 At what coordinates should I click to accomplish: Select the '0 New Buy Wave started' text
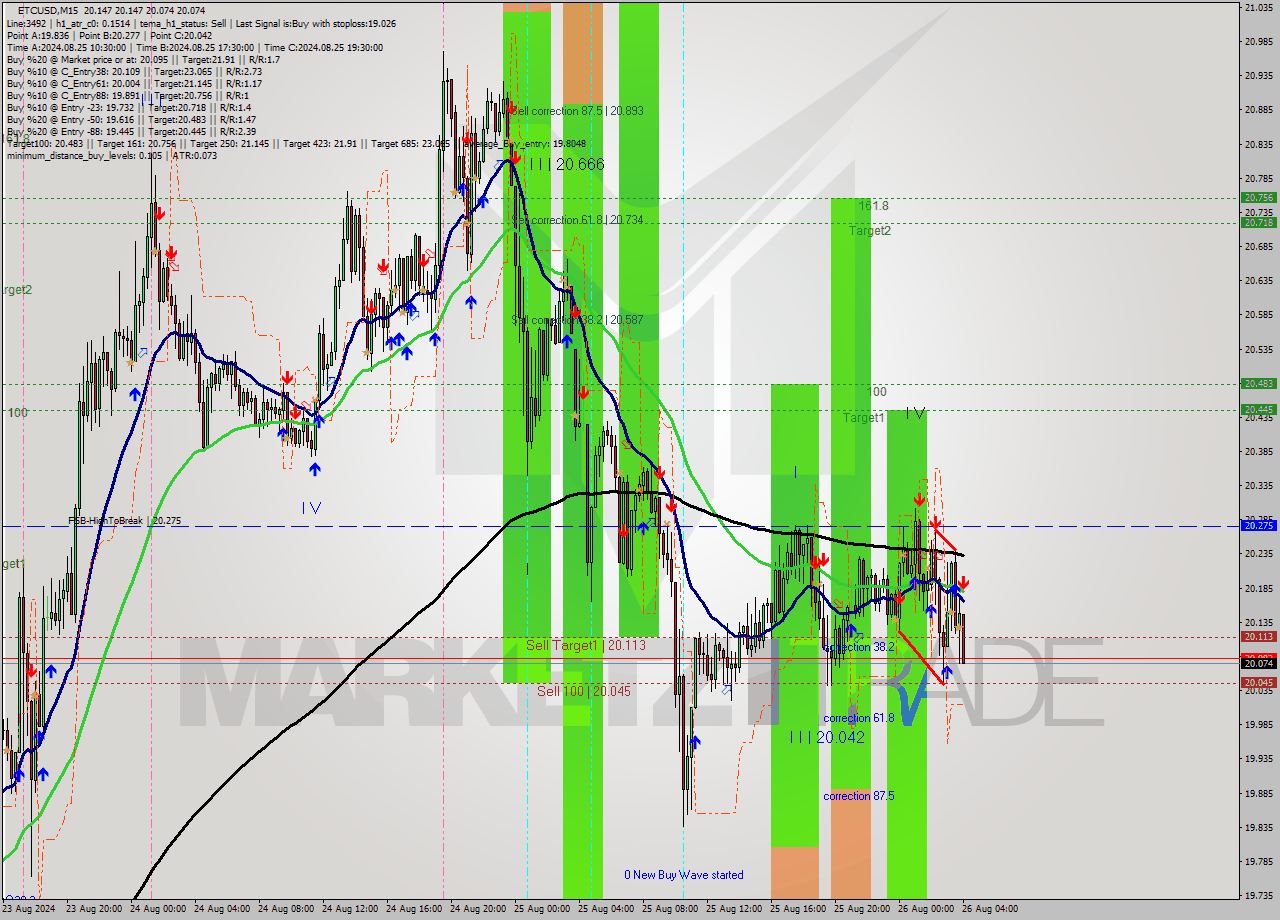tap(684, 875)
